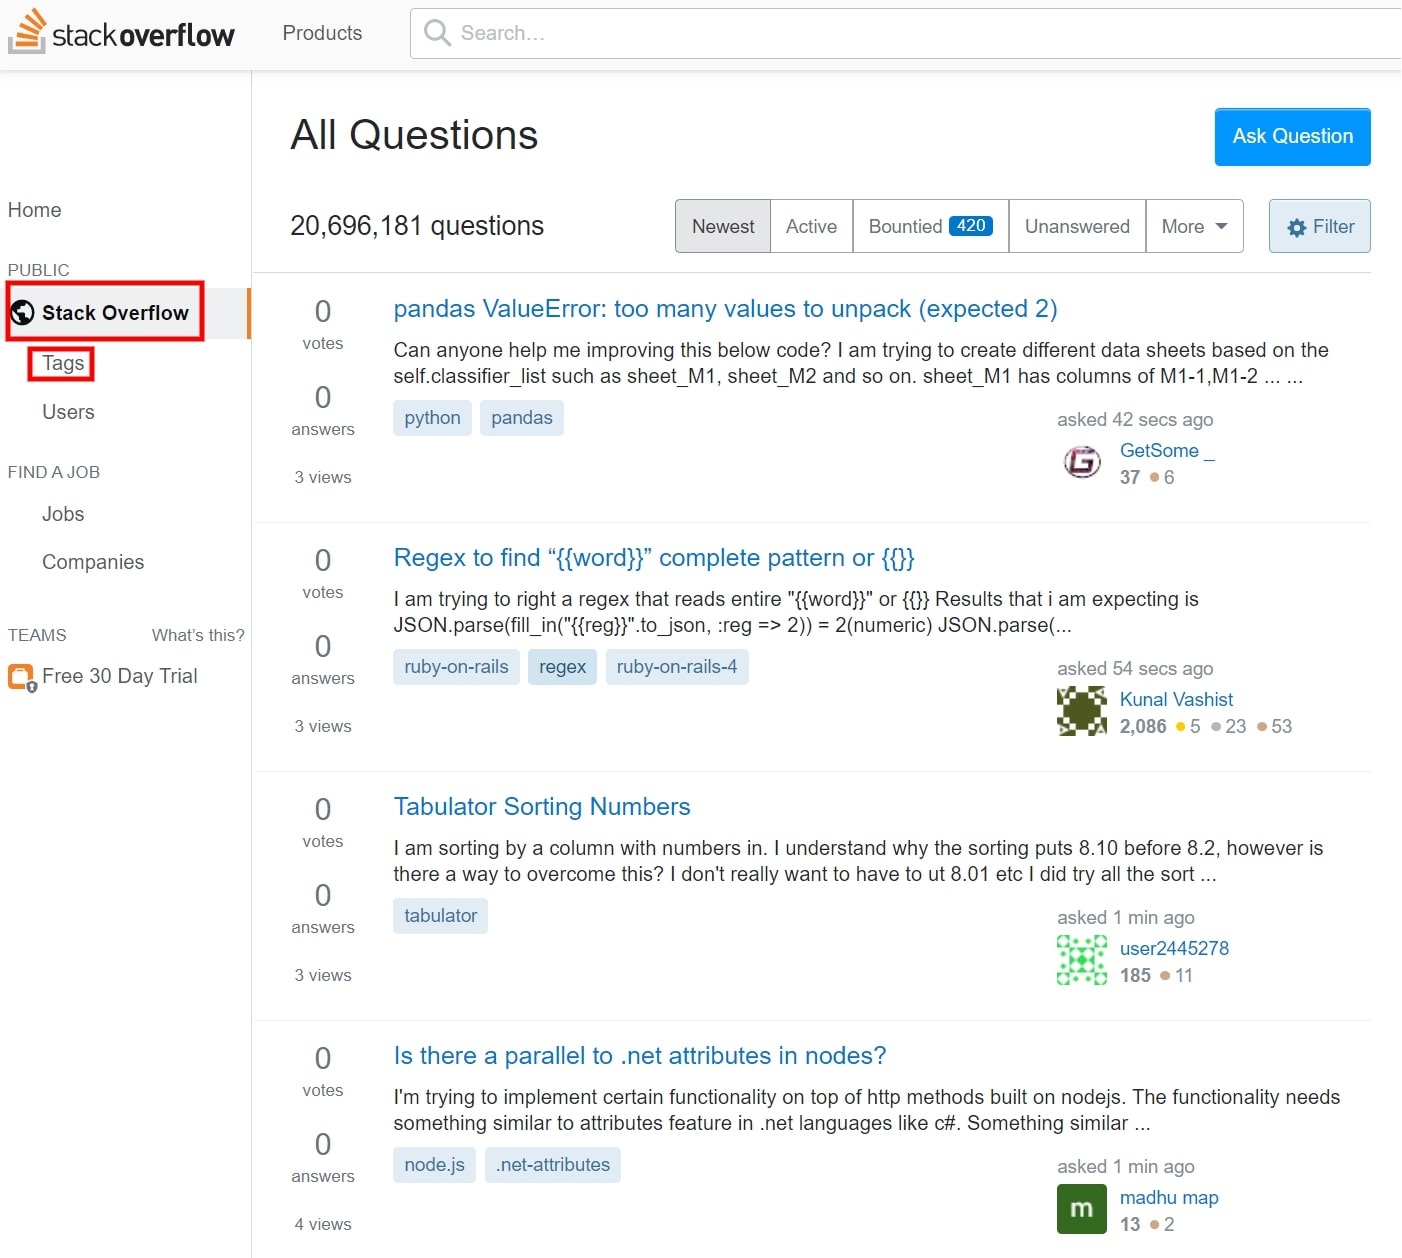Open Tags in the sidebar

[x=63, y=363]
